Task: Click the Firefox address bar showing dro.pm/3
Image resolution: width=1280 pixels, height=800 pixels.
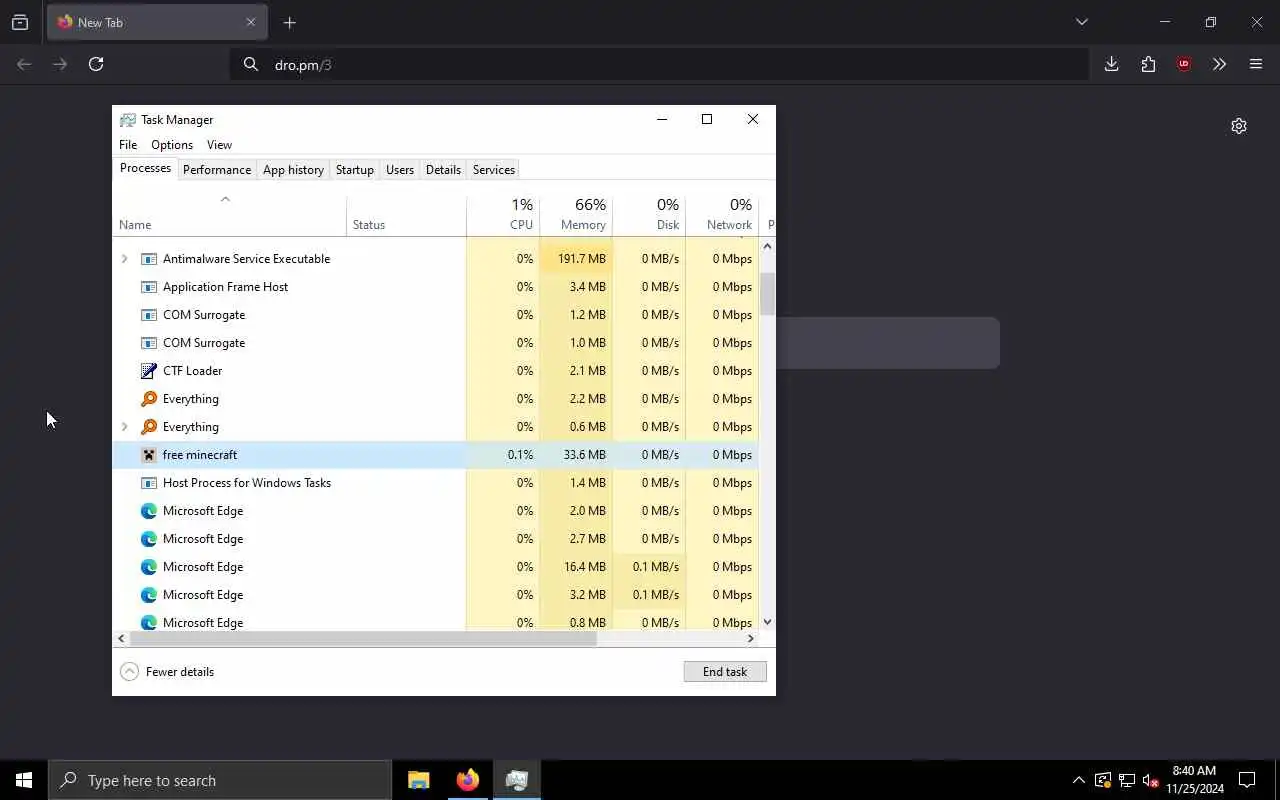Action: click(x=659, y=64)
